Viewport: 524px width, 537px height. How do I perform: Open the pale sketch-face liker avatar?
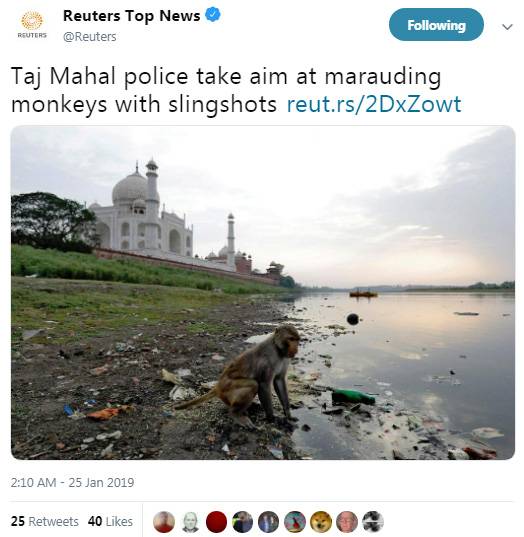pyautogui.click(x=190, y=522)
